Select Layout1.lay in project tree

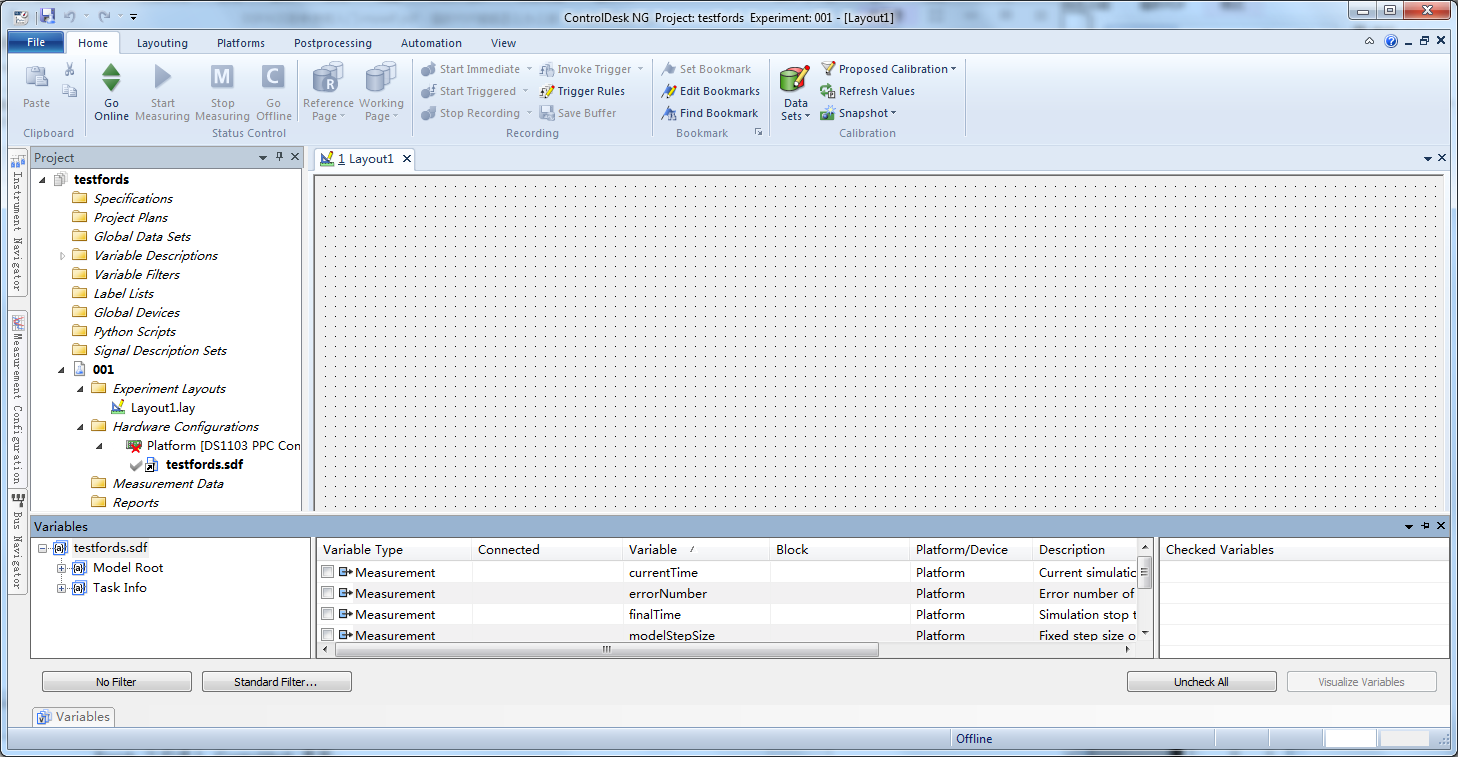(163, 408)
